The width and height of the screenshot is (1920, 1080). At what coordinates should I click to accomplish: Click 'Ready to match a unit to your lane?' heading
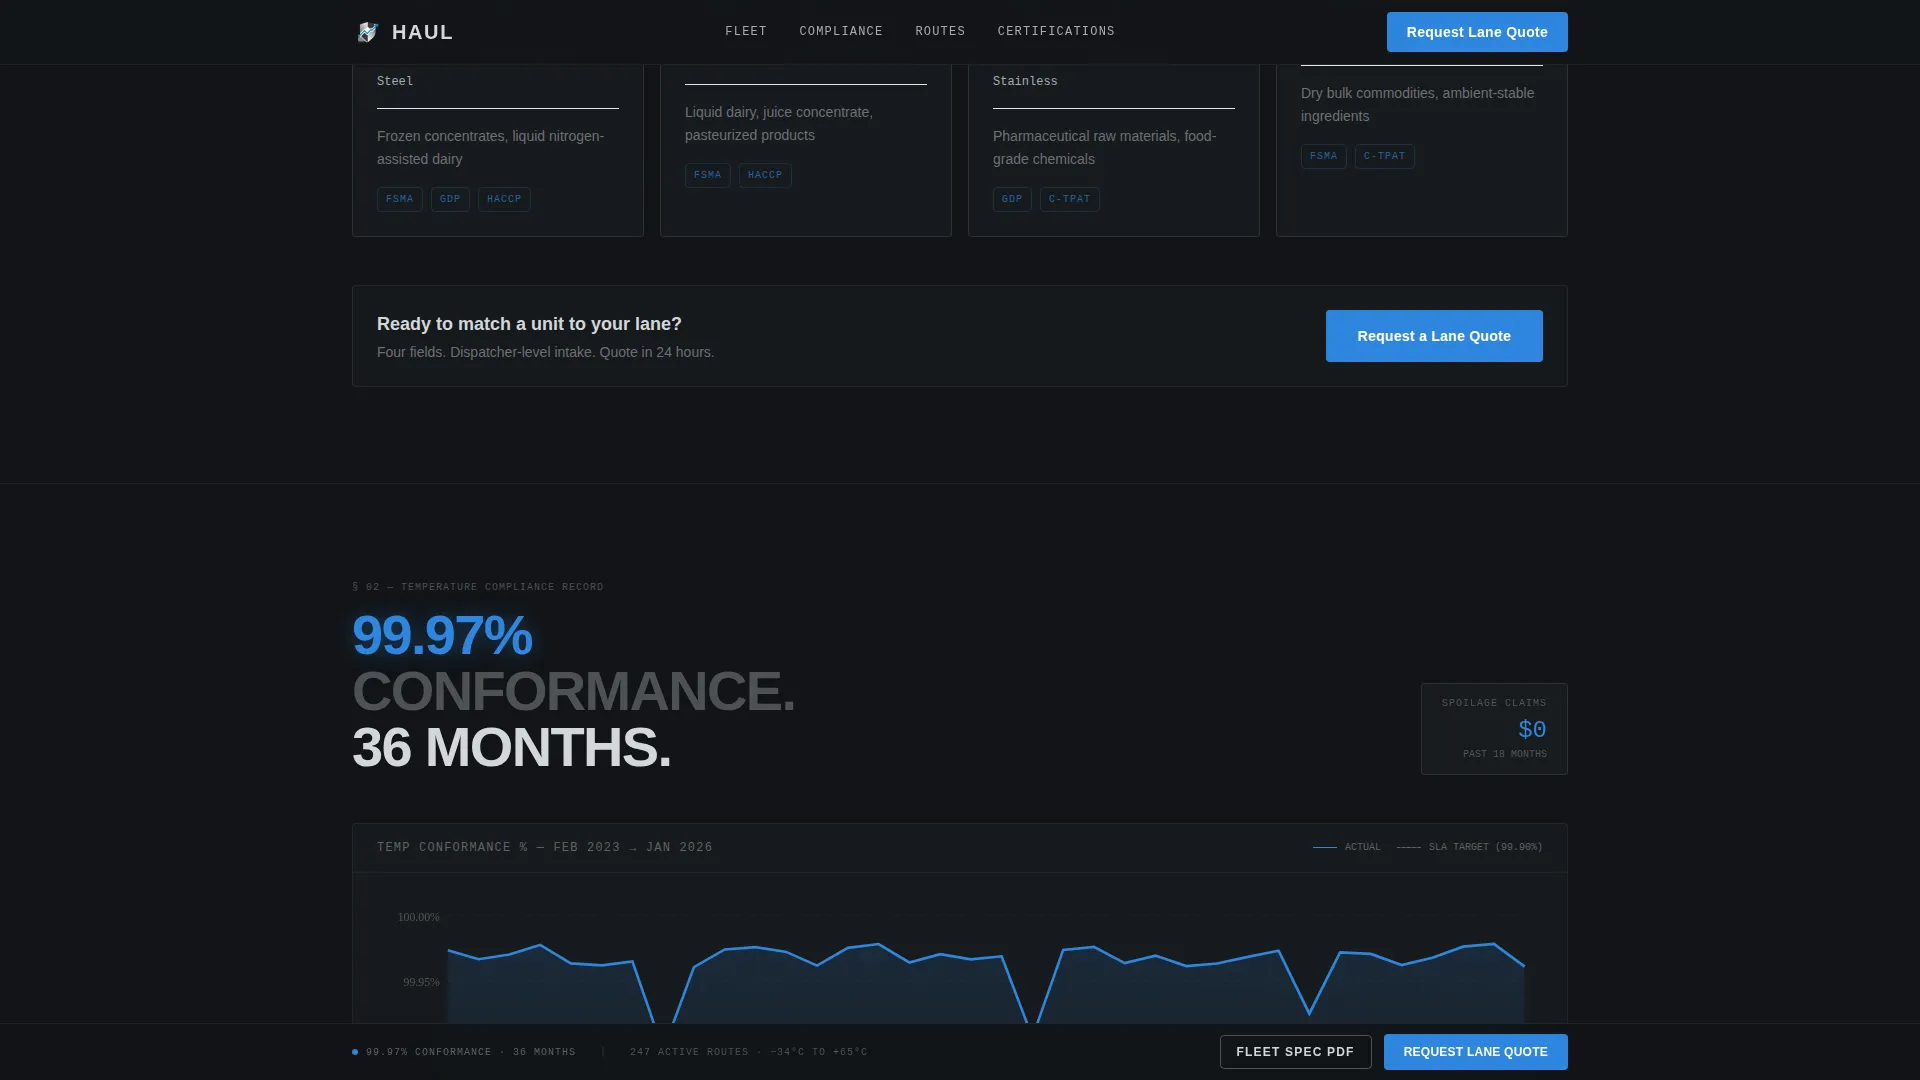(529, 324)
